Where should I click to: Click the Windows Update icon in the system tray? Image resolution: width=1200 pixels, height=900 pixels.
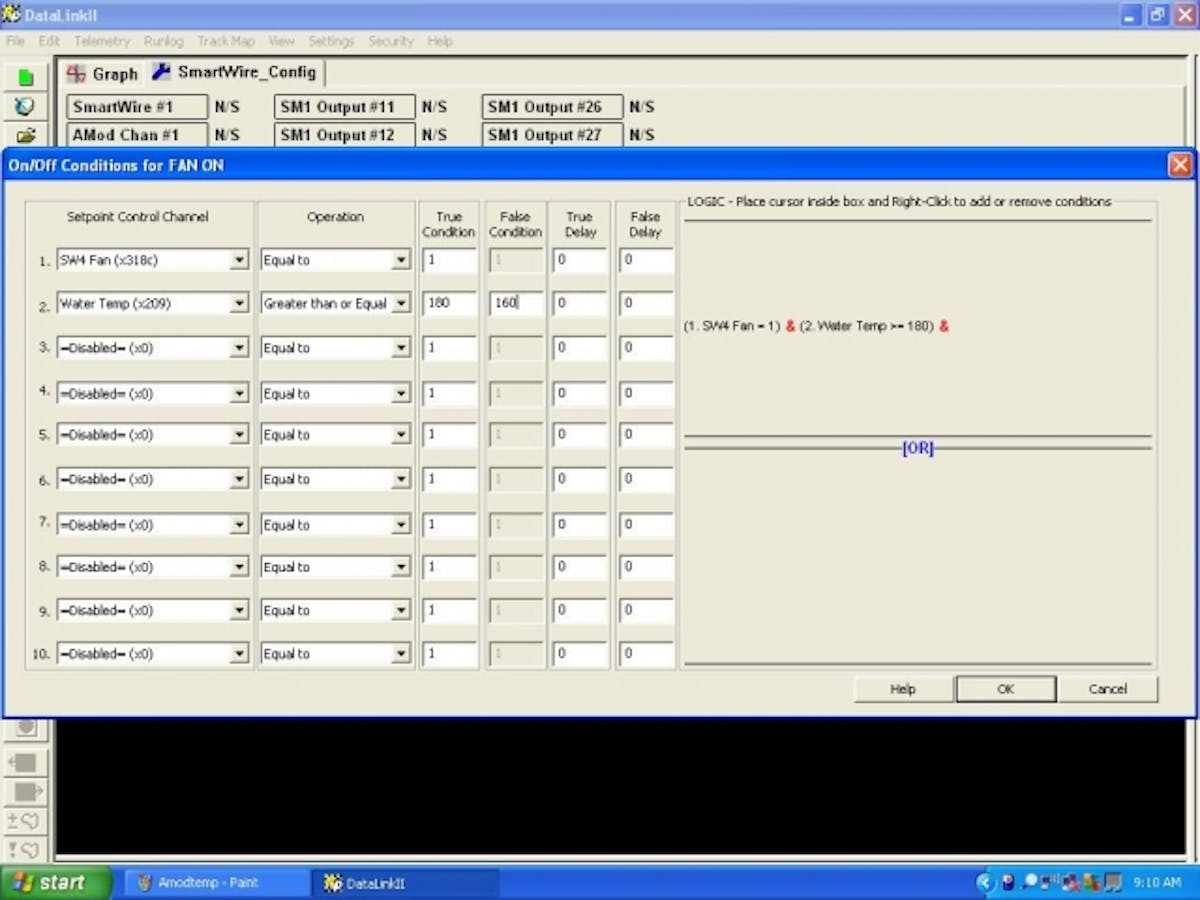pos(1092,882)
